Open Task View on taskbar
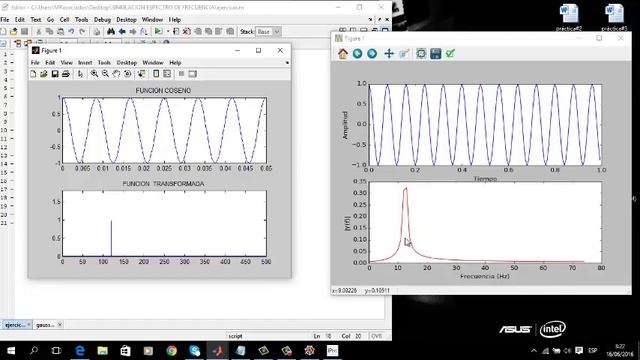 (57, 351)
